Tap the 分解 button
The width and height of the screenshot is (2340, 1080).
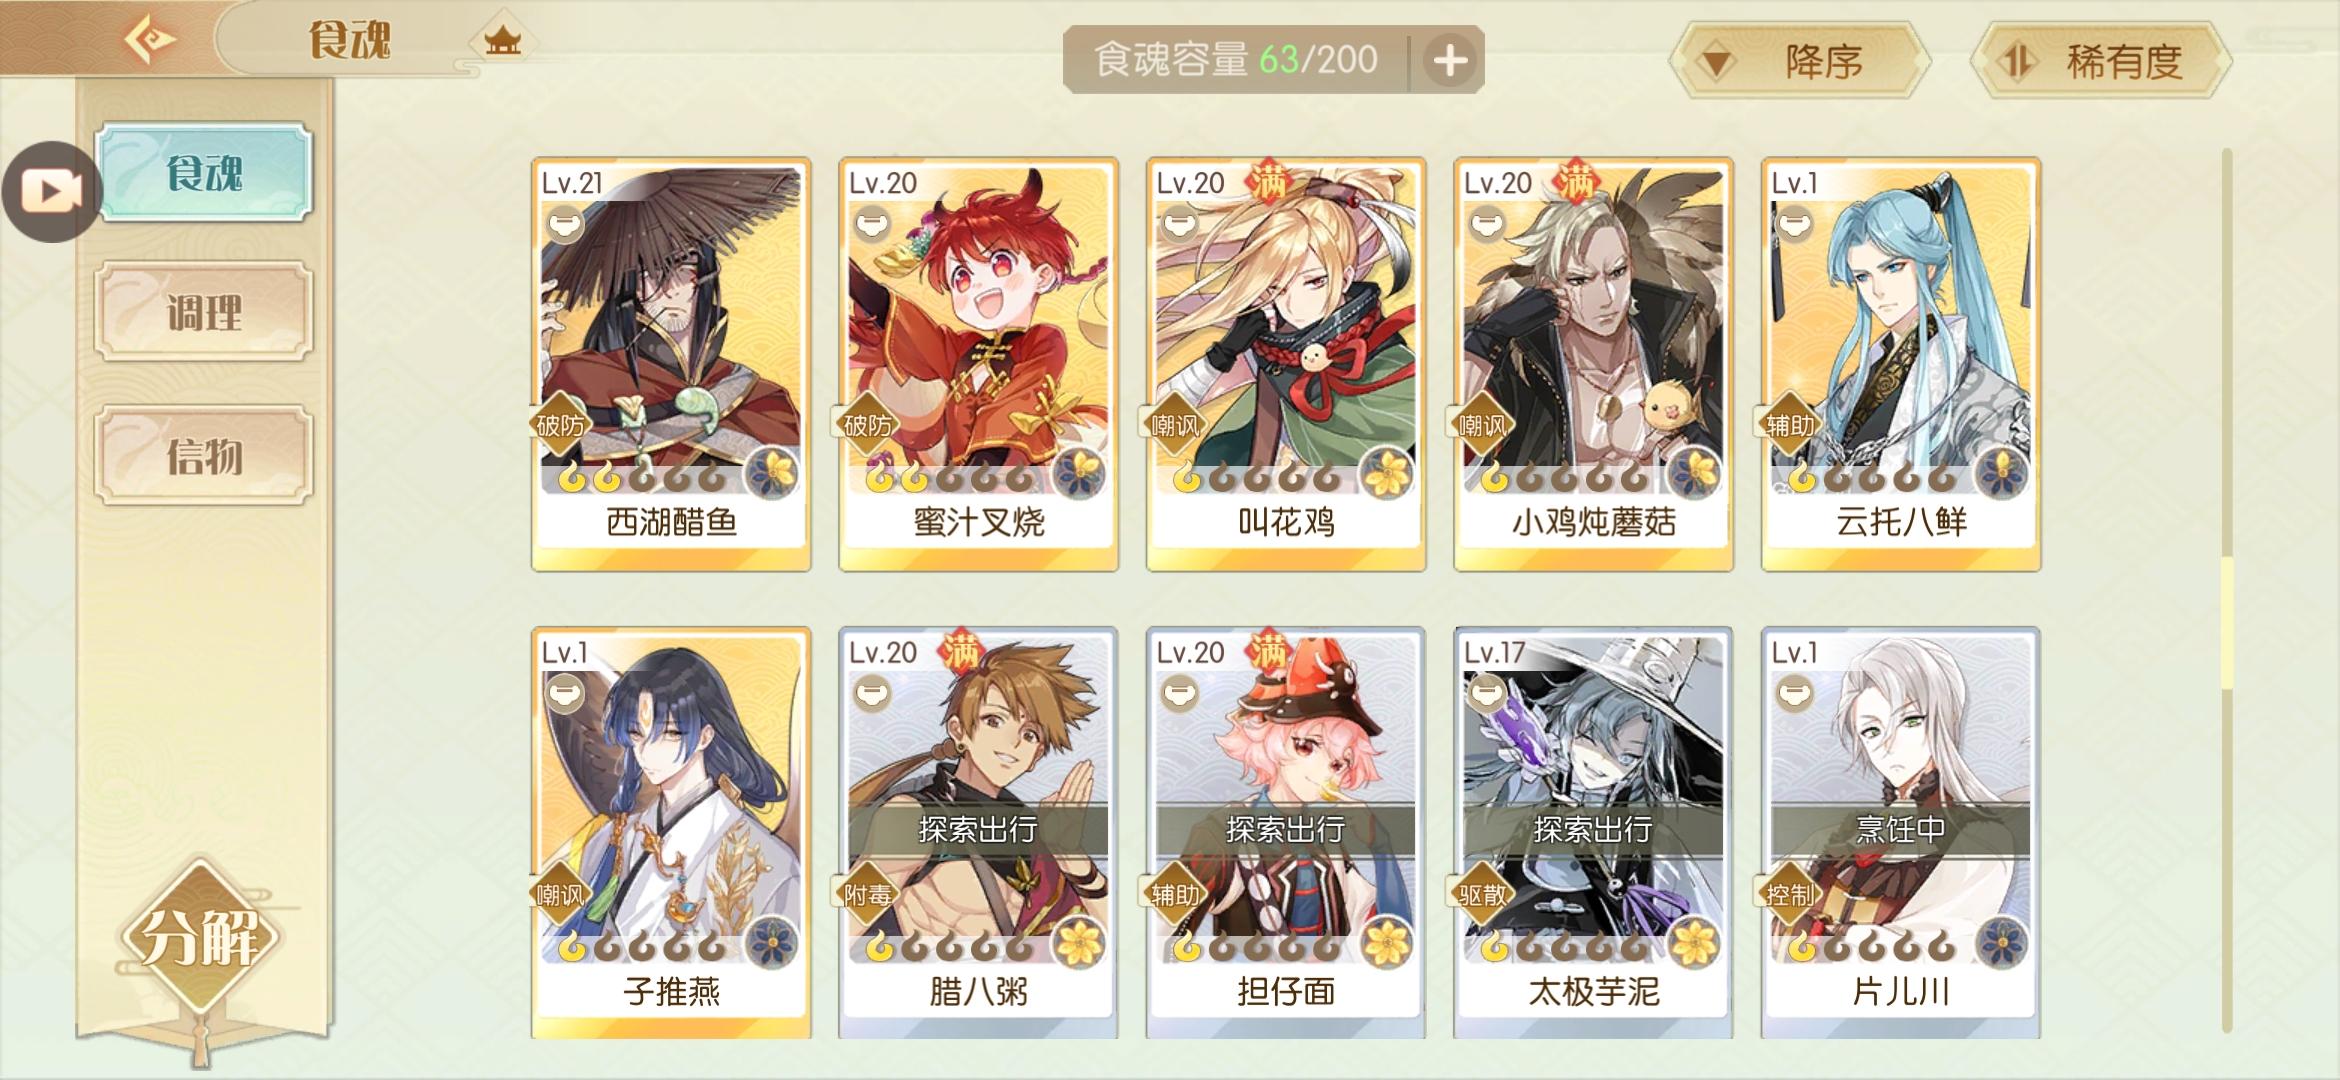[202, 938]
